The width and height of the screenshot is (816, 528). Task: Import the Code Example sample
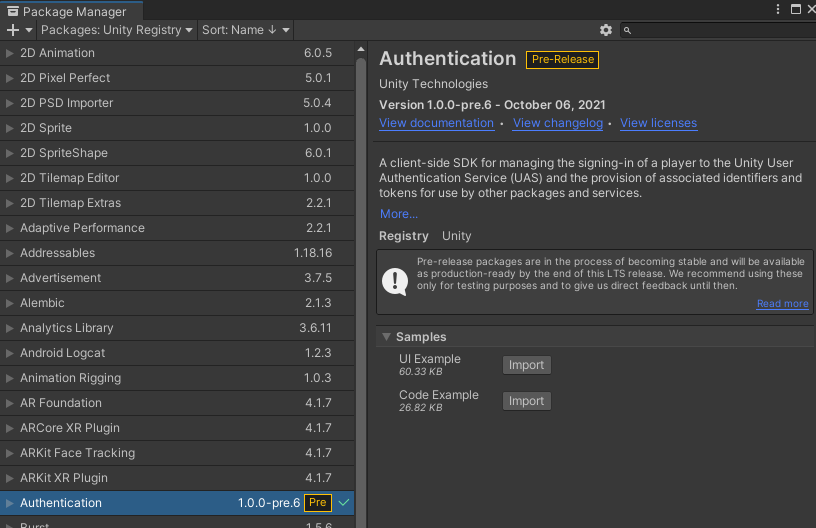[526, 401]
